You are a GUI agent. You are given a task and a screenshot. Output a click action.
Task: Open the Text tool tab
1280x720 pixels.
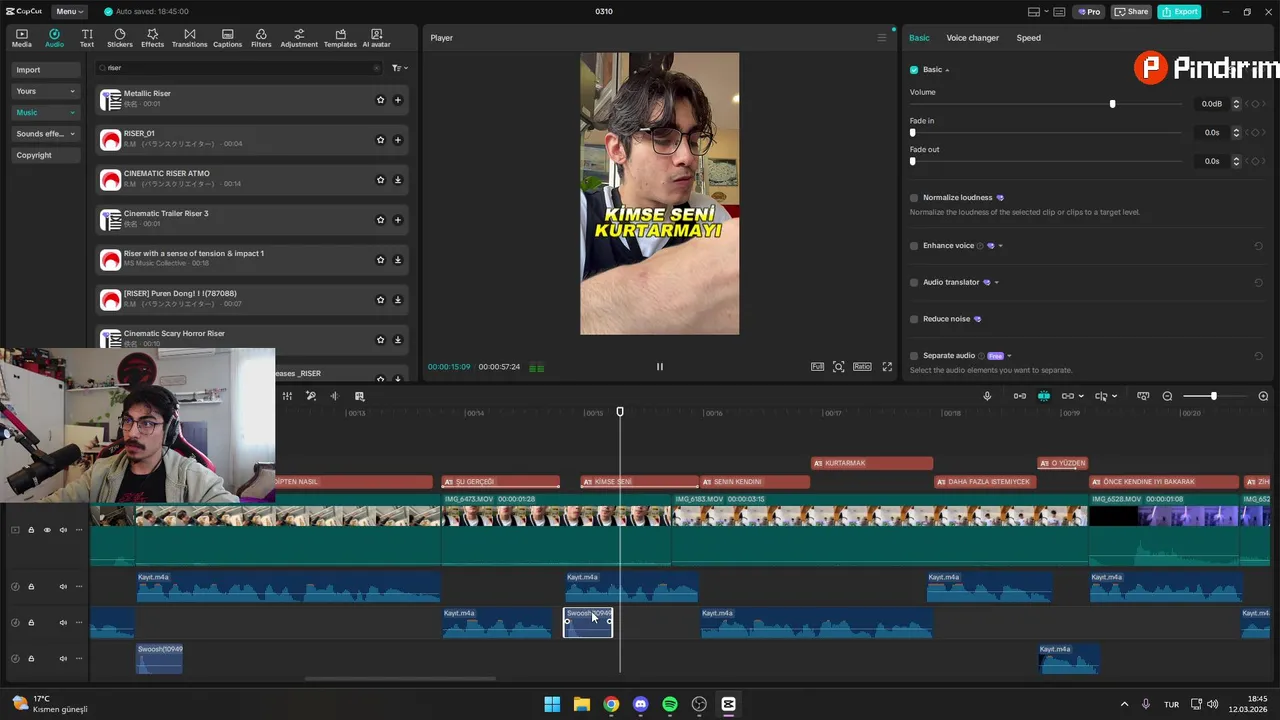coord(87,38)
